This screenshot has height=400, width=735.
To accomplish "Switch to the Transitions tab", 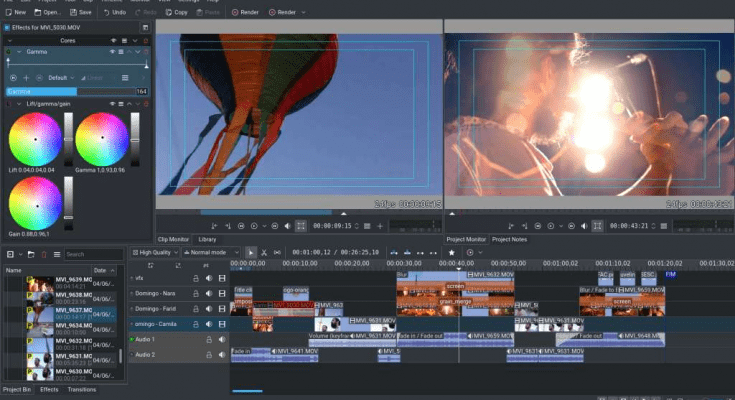I will point(82,390).
